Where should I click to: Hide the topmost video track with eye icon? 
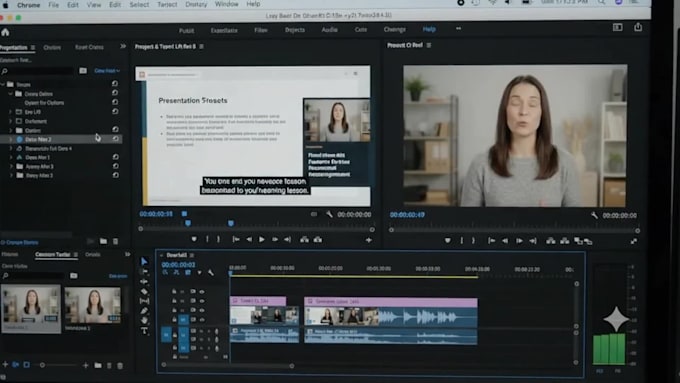pyautogui.click(x=202, y=291)
